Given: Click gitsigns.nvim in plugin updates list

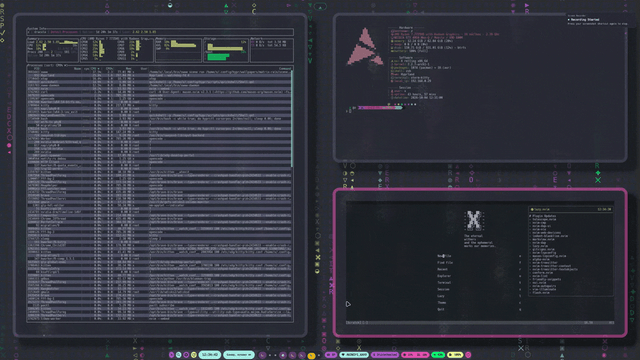Looking at the screenshot, I should point(543,249).
